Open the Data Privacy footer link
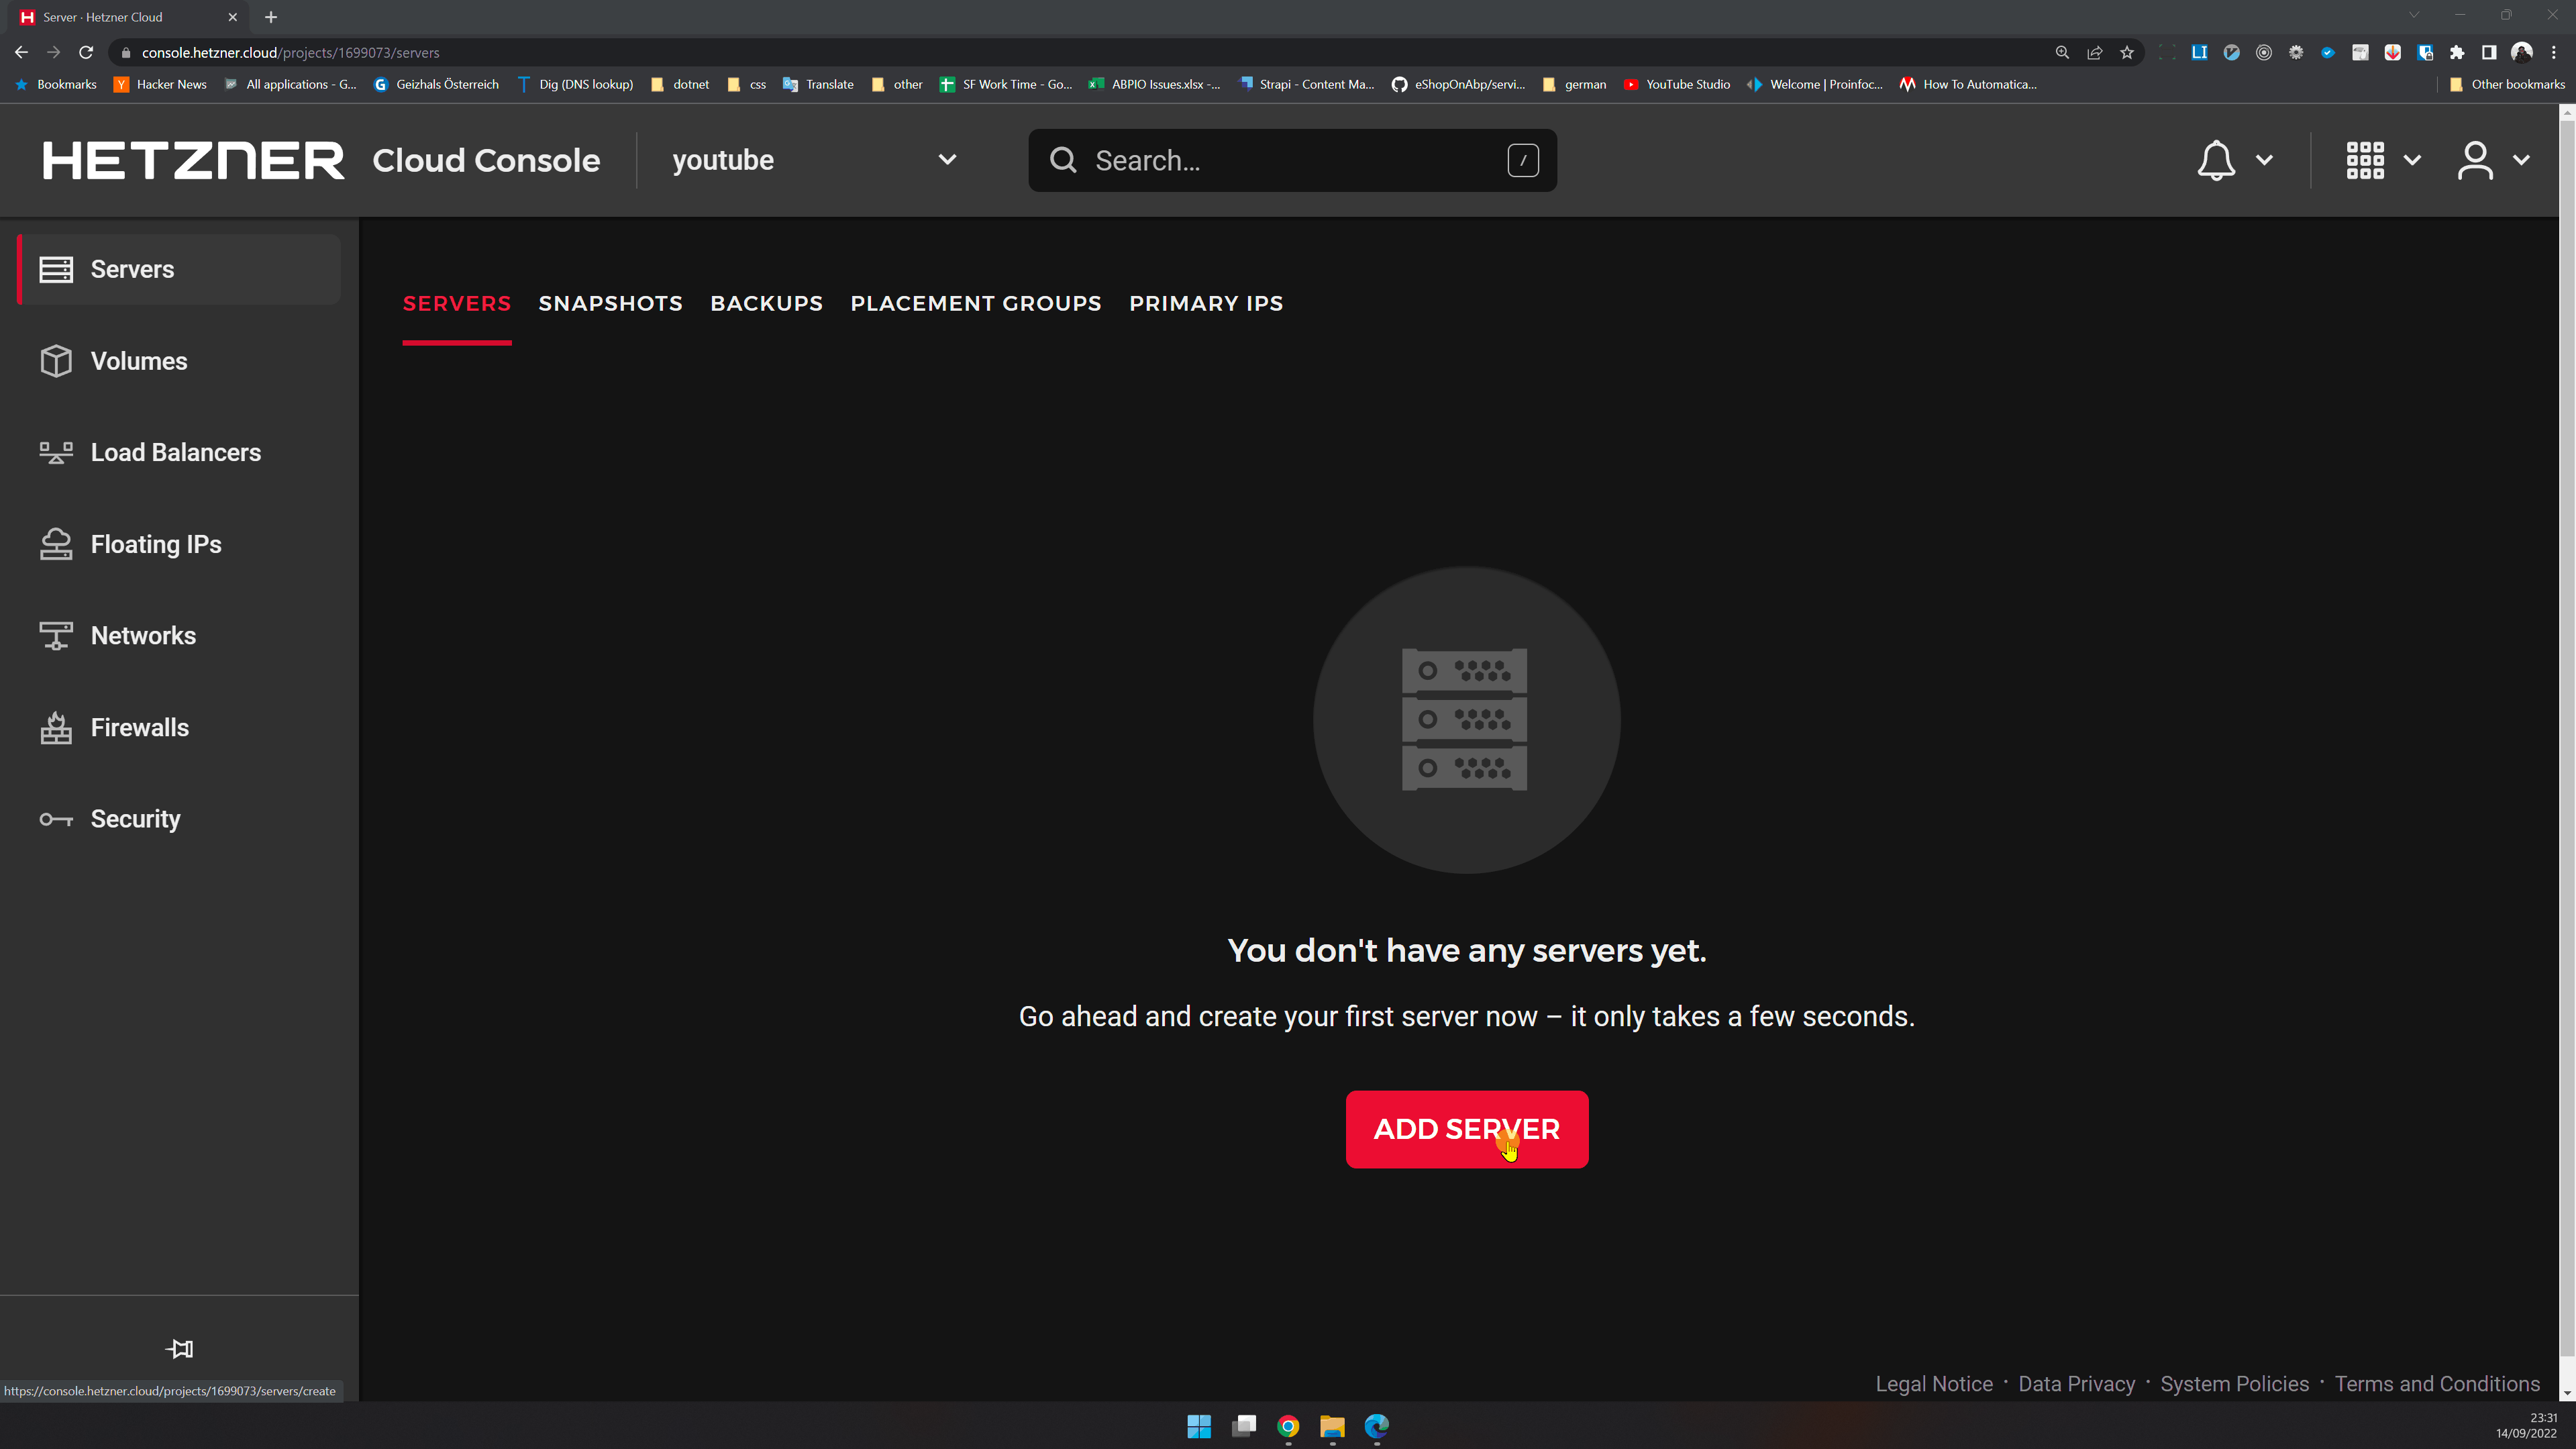 (2076, 1384)
